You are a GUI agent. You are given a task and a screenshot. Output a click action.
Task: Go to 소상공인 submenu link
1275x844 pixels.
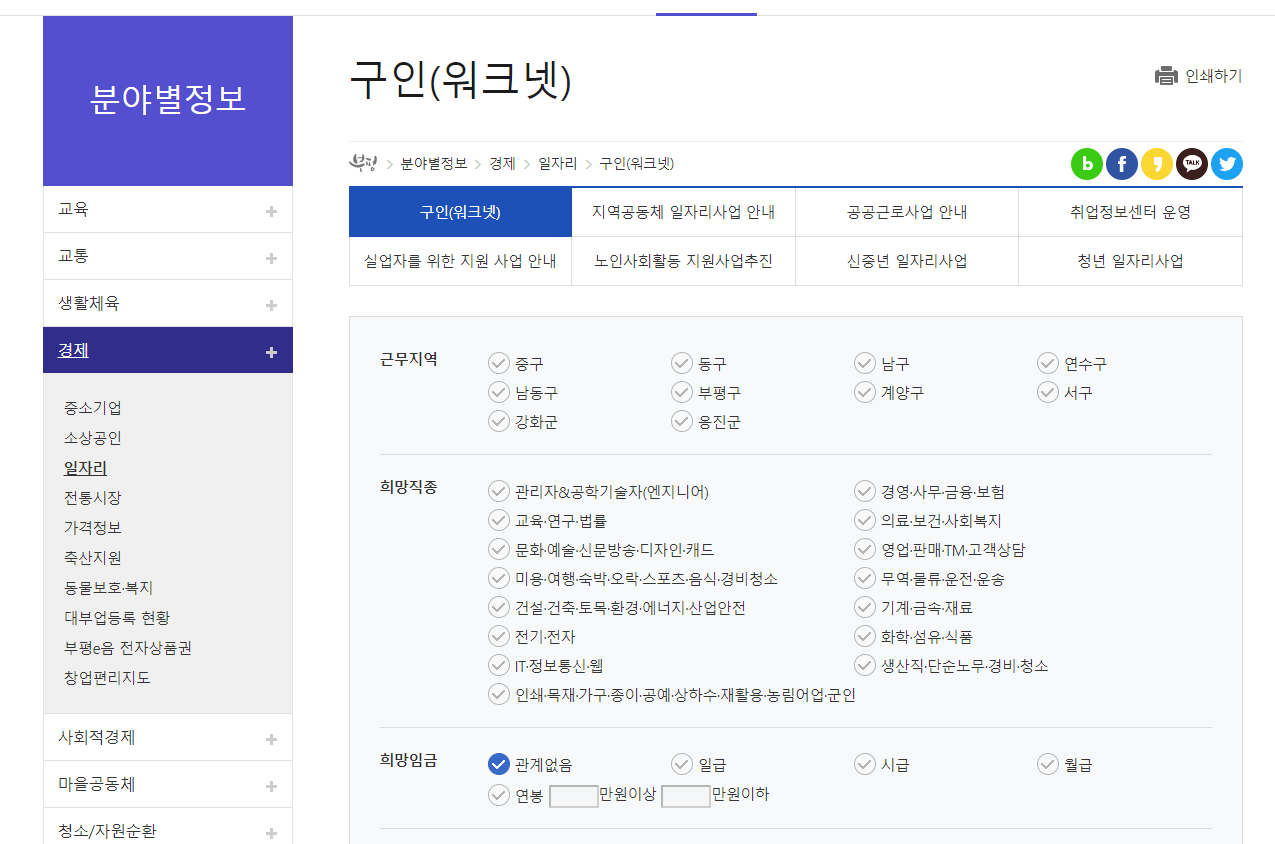click(93, 438)
